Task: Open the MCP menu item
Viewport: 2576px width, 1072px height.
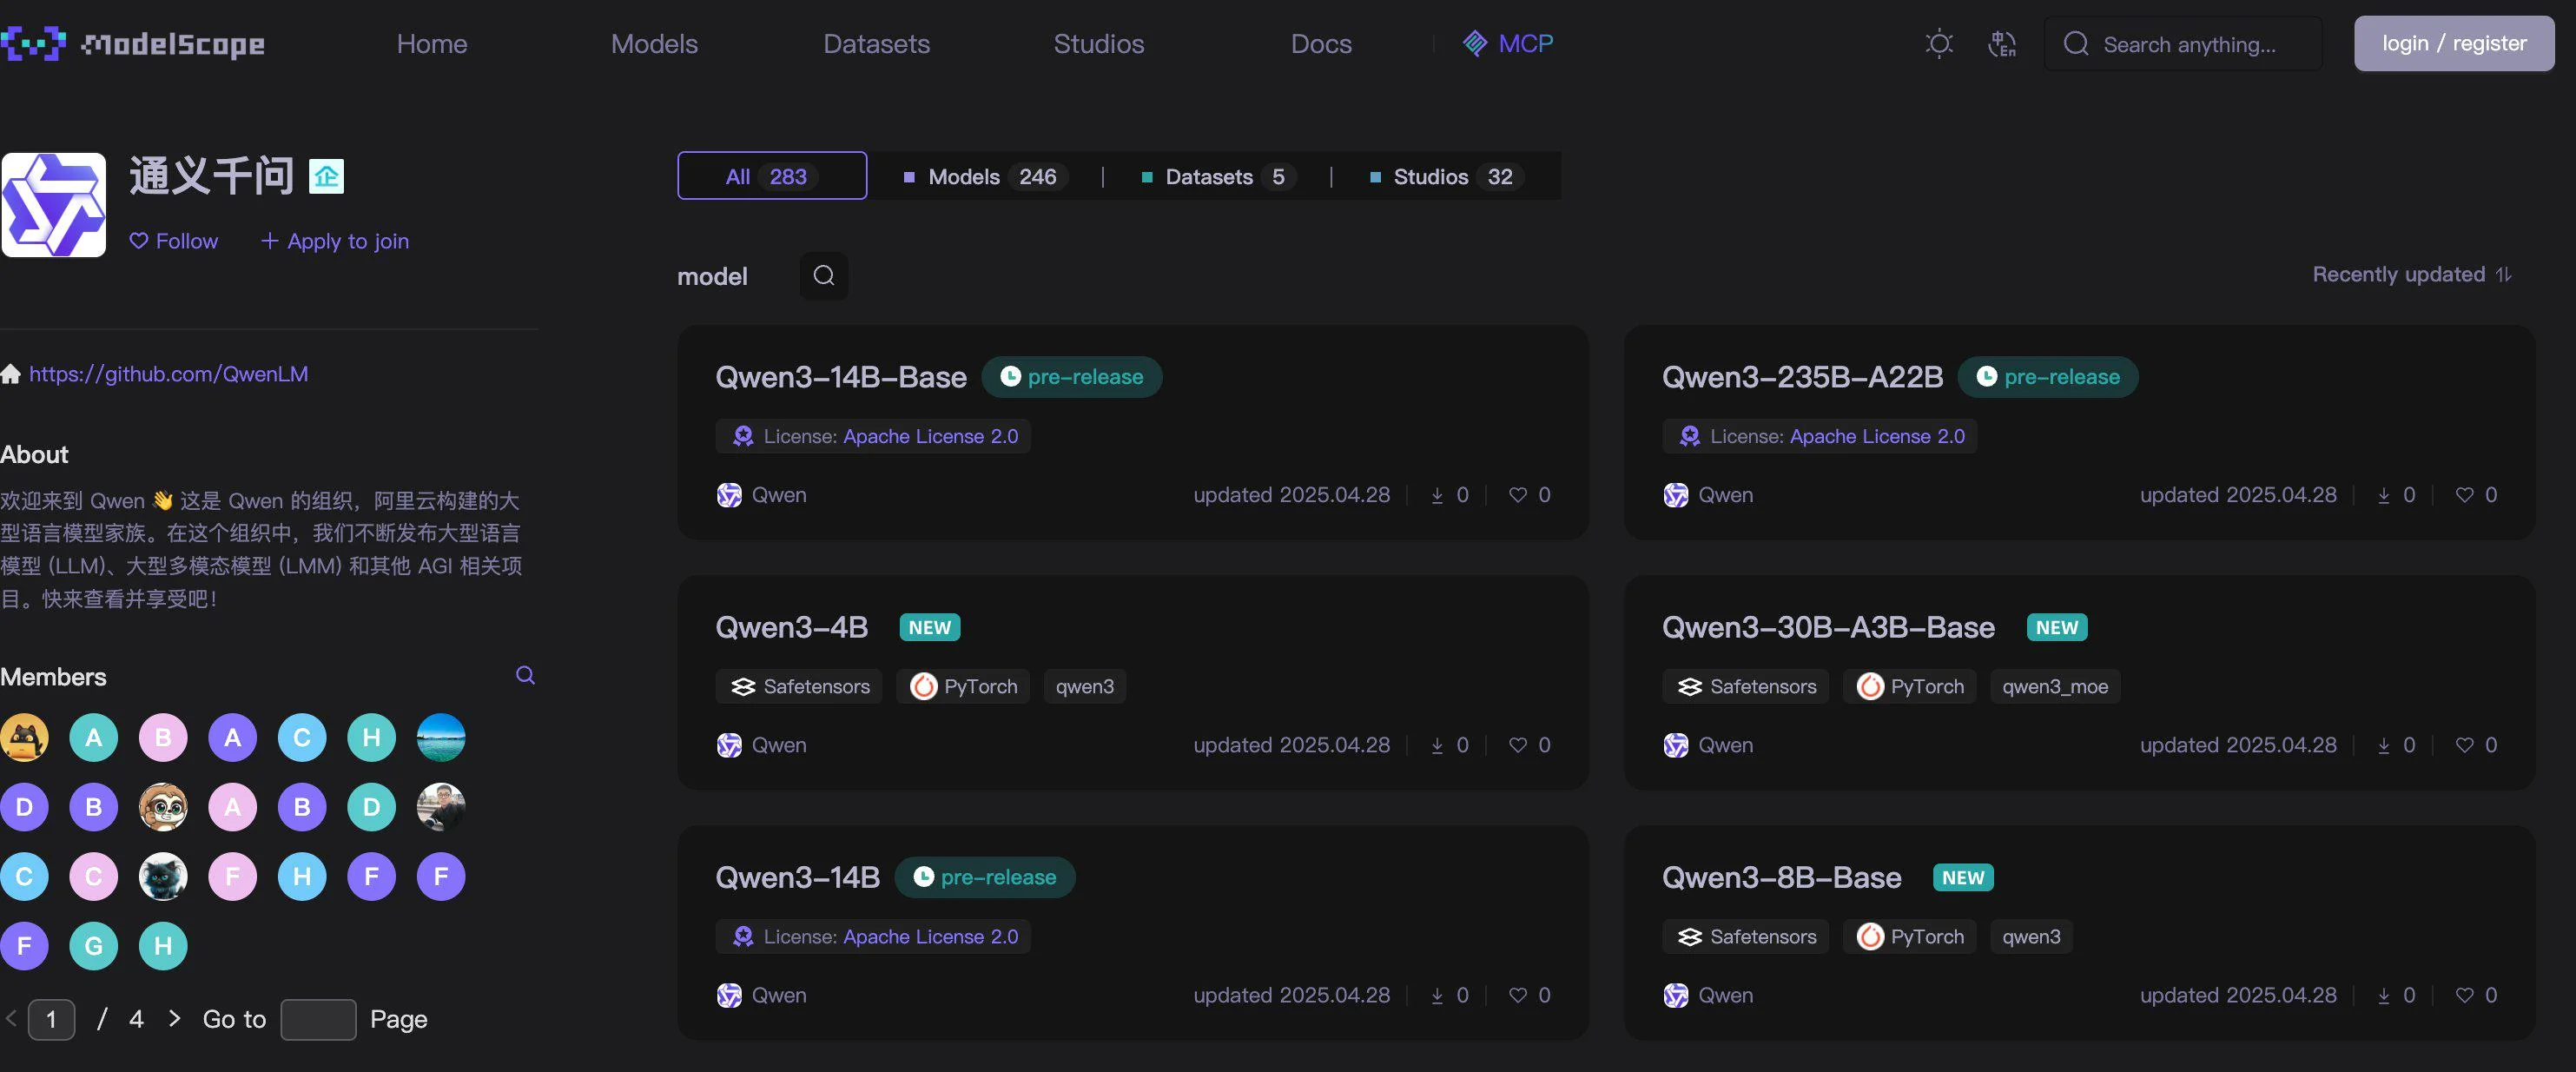Action: pos(1507,43)
